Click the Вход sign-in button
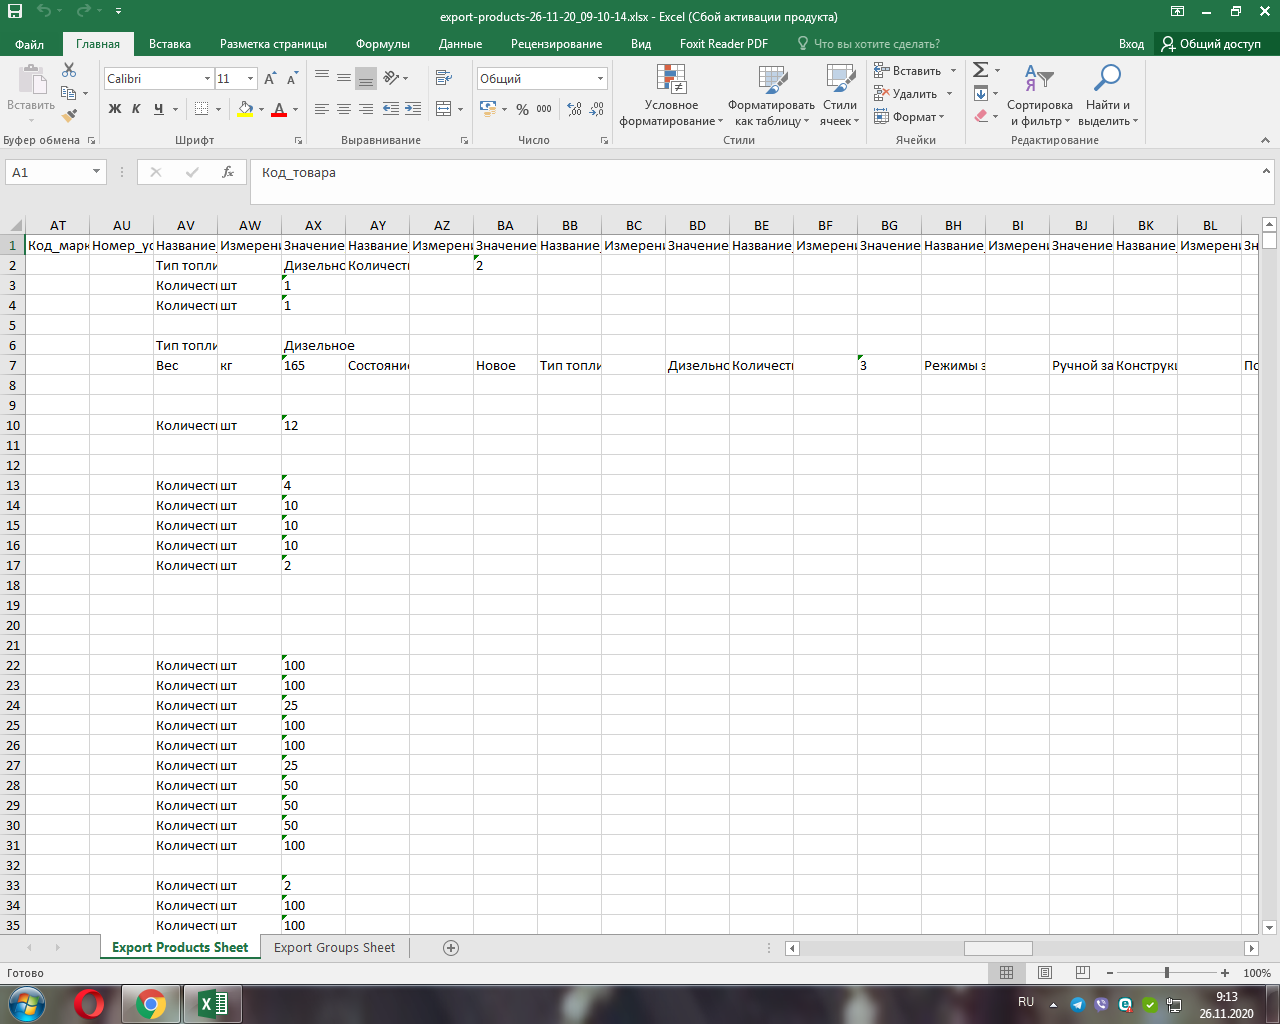1280x1024 pixels. coord(1131,44)
